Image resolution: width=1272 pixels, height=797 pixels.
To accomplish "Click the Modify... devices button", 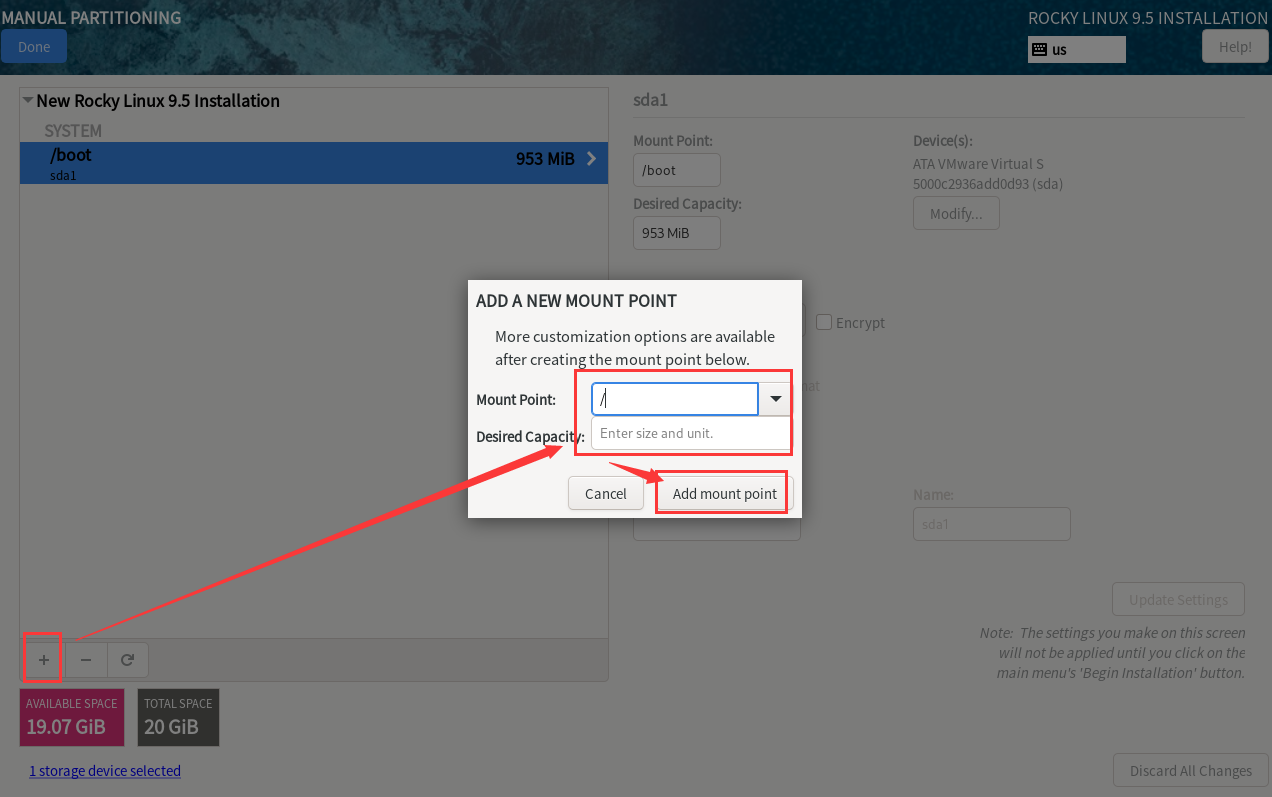I will pyautogui.click(x=956, y=213).
